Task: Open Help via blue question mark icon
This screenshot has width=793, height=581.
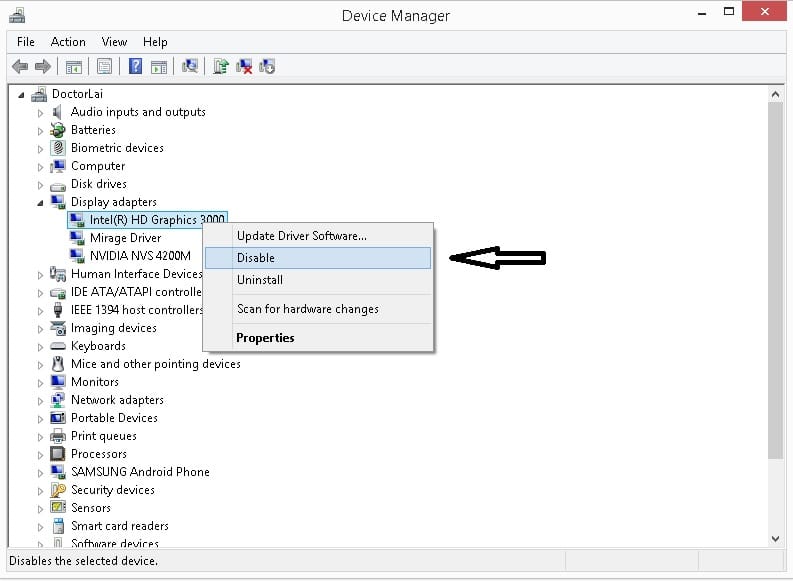Action: (x=135, y=66)
